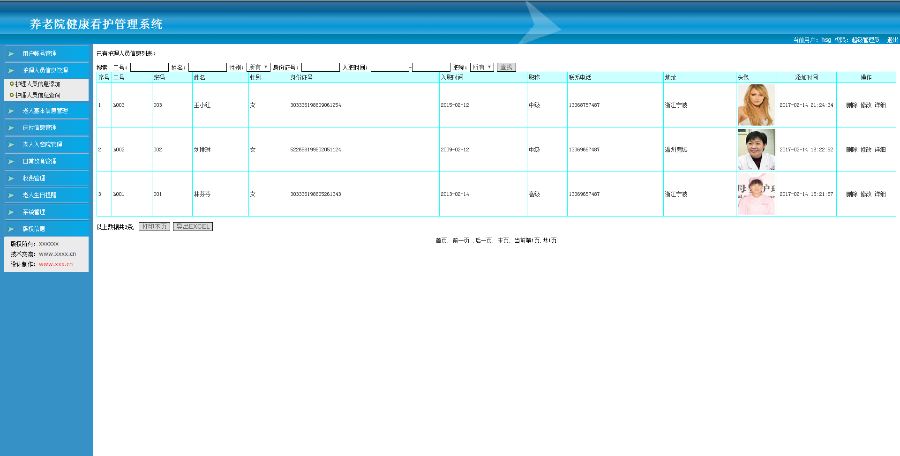Screen dimensions: 900x456
Task: Click the 导出EXCEL button
Action: 193,227
